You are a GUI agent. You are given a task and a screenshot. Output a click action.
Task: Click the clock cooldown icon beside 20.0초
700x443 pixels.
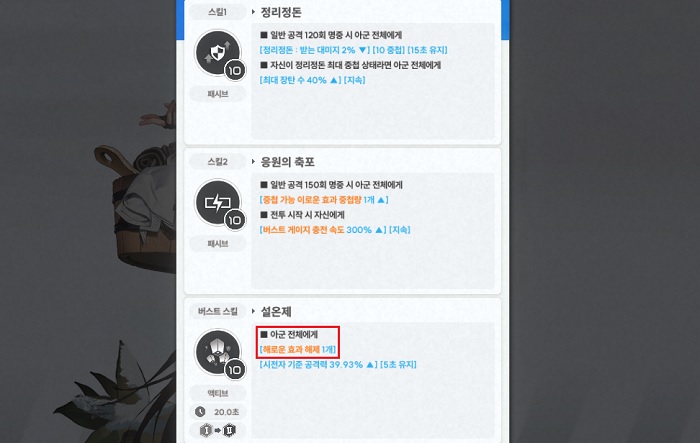click(x=200, y=411)
